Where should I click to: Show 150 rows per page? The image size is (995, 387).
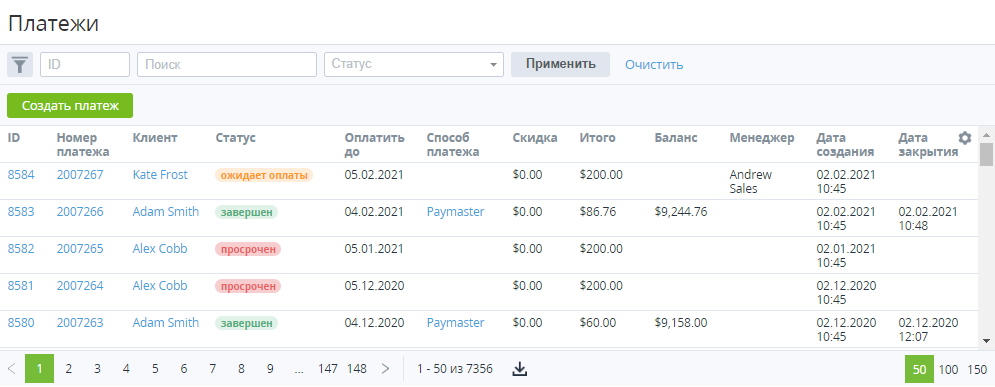[x=977, y=370]
